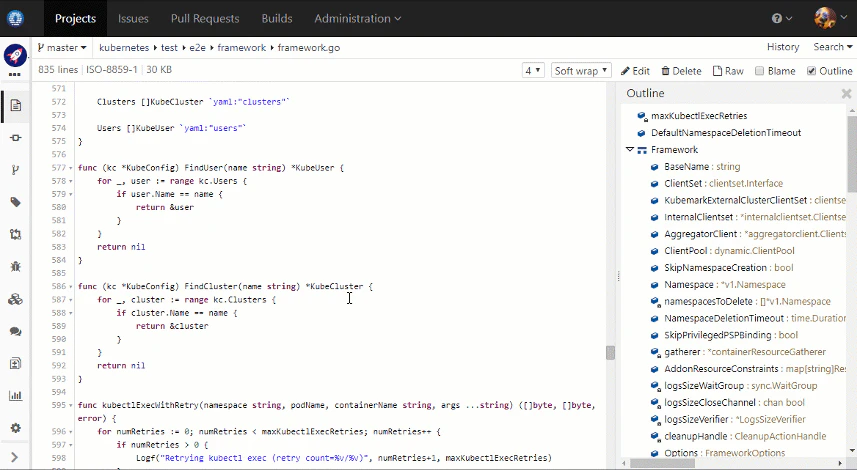Viewport: 857px width, 470px height.
Task: Fold code at line 577
Action: pos(71,168)
